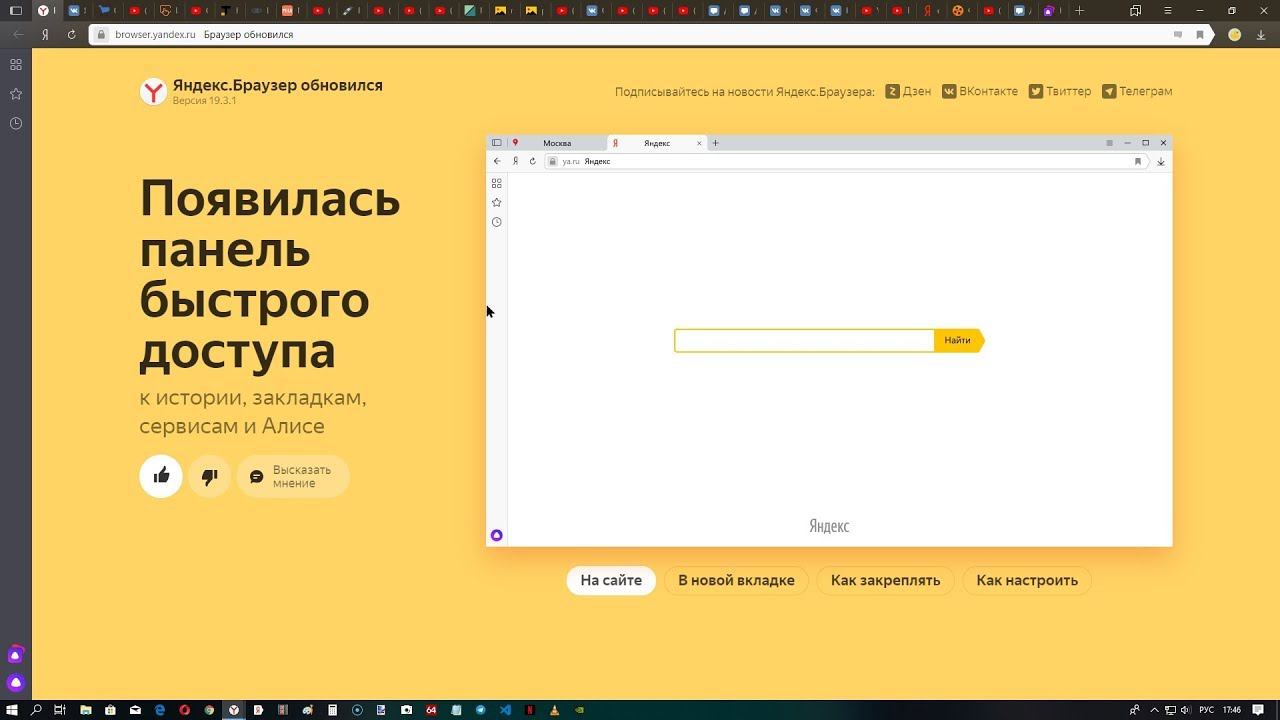Switch the РУС input language indicator
Screen dimensions: 1280x720
1208,710
